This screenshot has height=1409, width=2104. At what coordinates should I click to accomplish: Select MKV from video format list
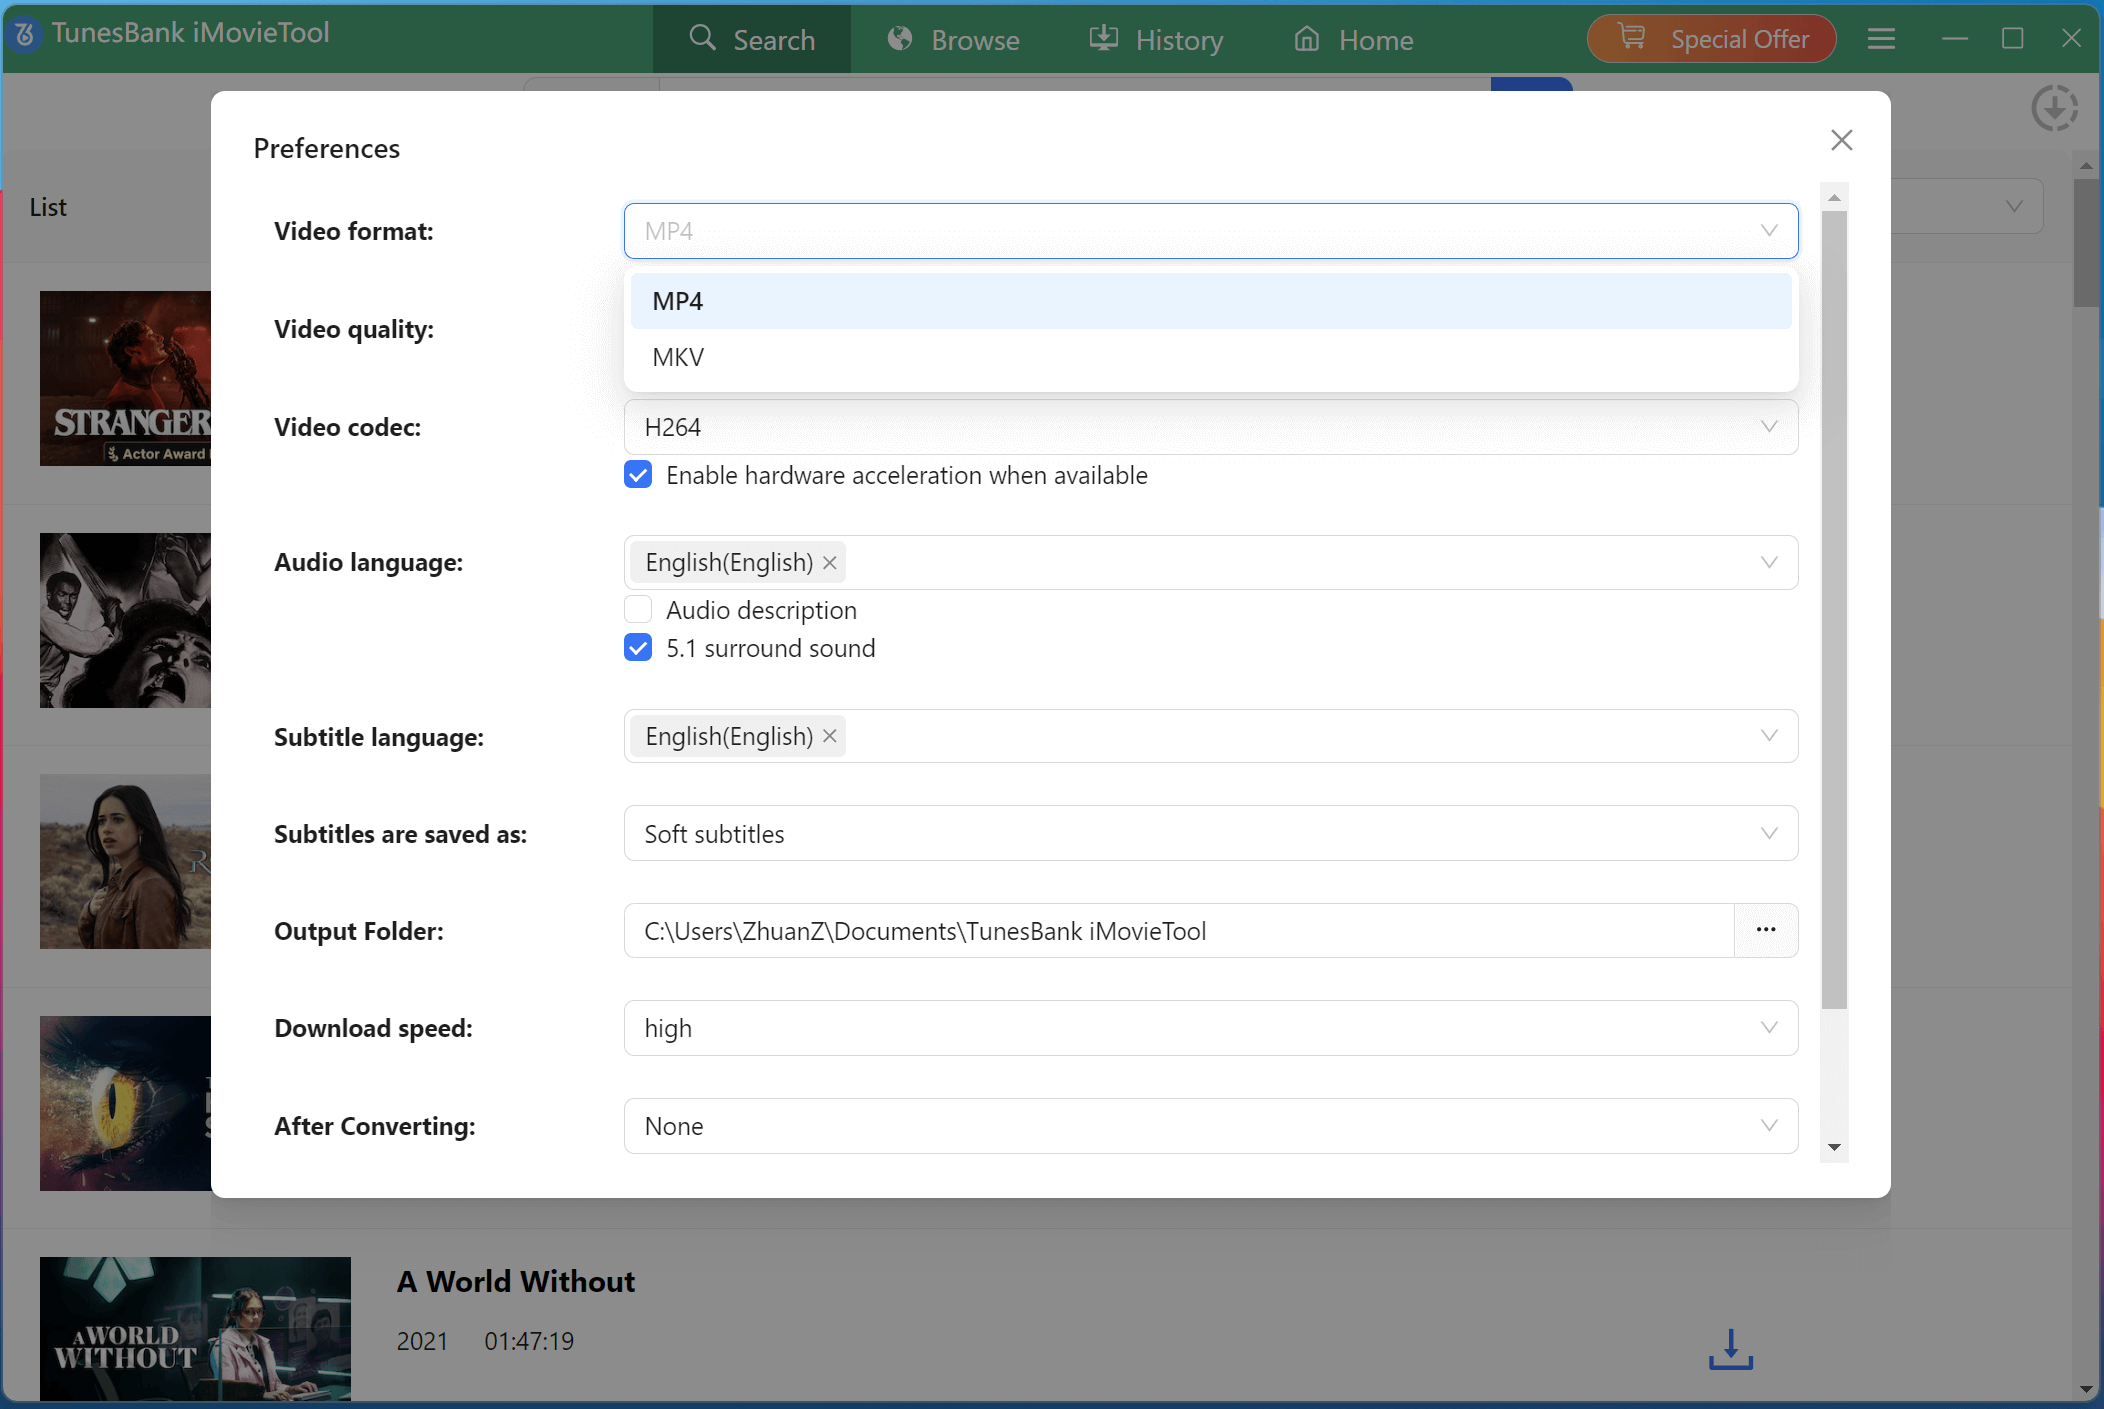pyautogui.click(x=679, y=357)
